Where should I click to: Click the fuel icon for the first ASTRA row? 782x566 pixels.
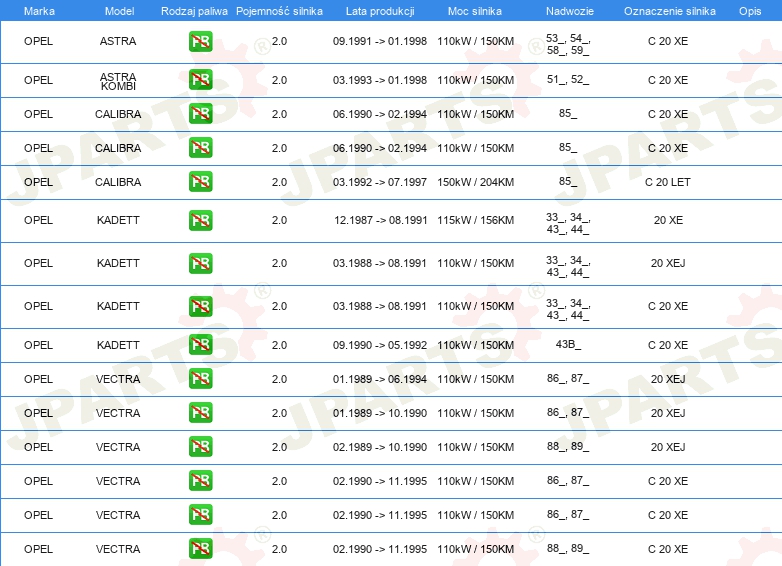coord(200,42)
